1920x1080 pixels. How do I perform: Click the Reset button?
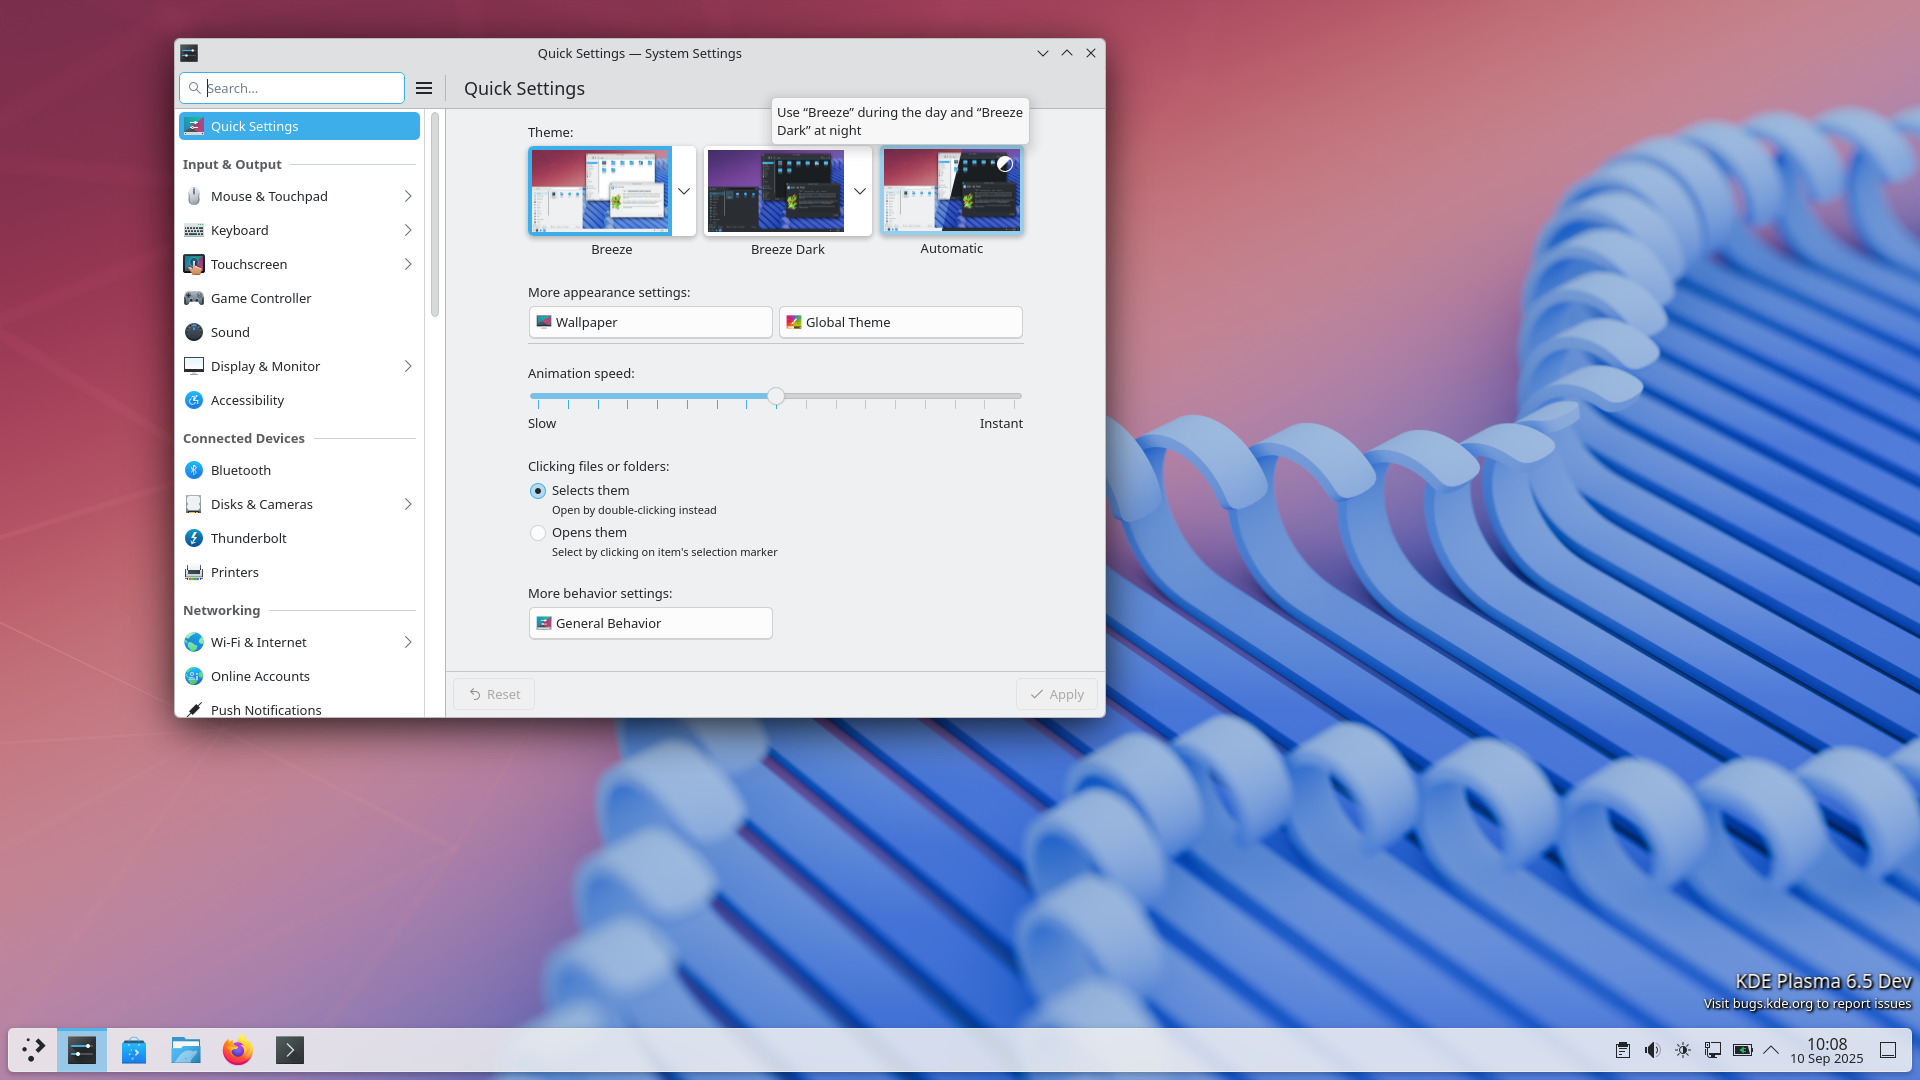coord(494,694)
